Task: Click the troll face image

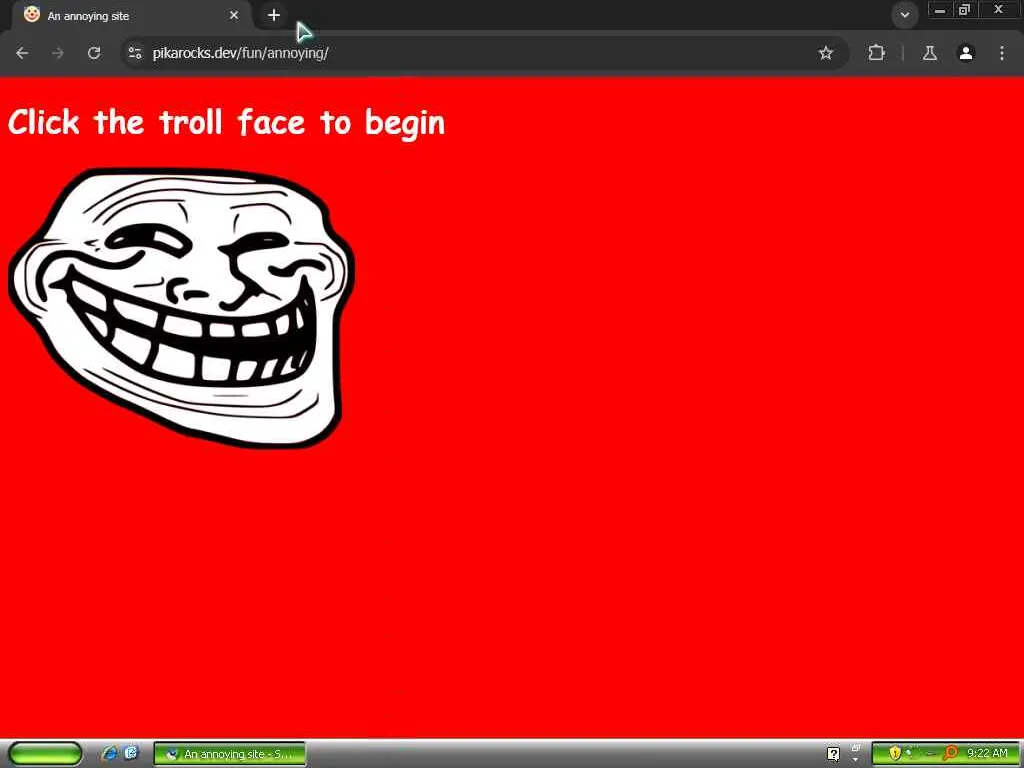Action: [182, 308]
